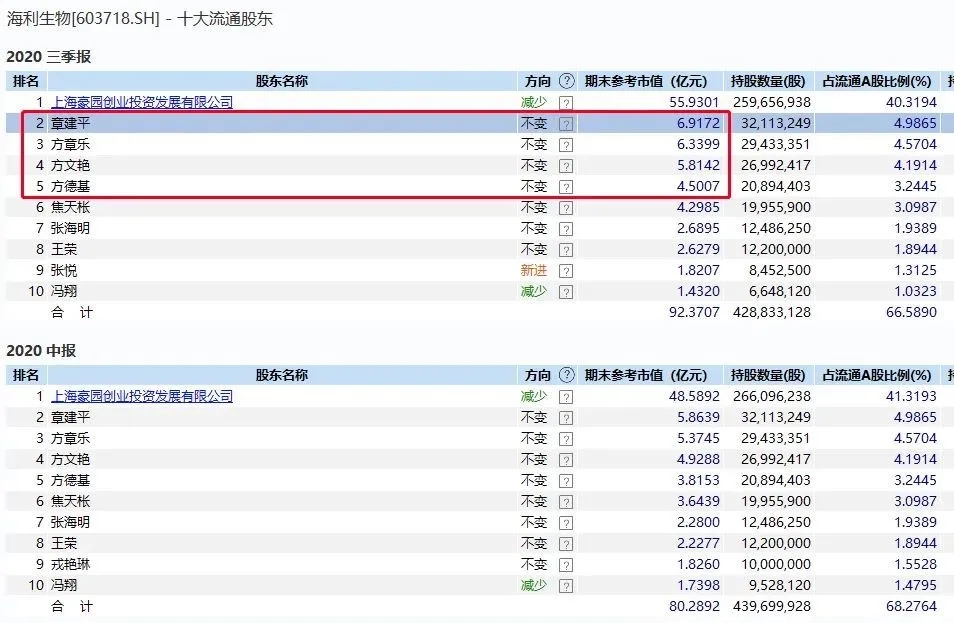Click 三季报 total 428,833,128 cell
Screen dimensions: 954x623
[x=772, y=312]
